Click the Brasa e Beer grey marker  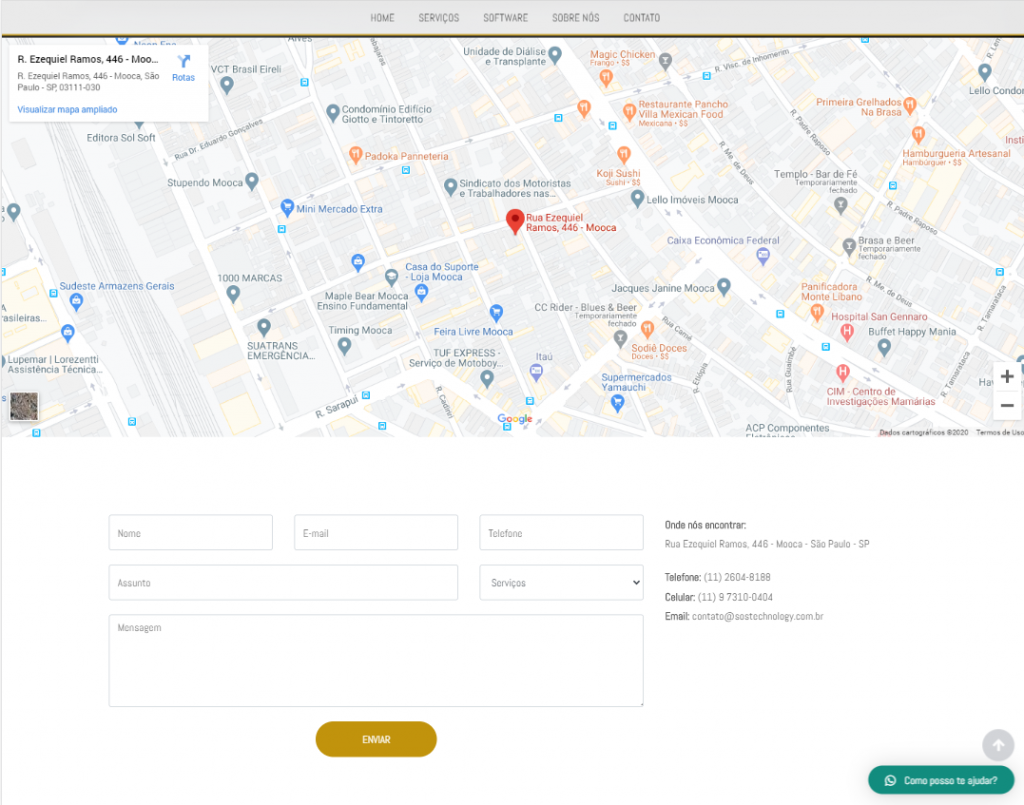click(x=849, y=247)
